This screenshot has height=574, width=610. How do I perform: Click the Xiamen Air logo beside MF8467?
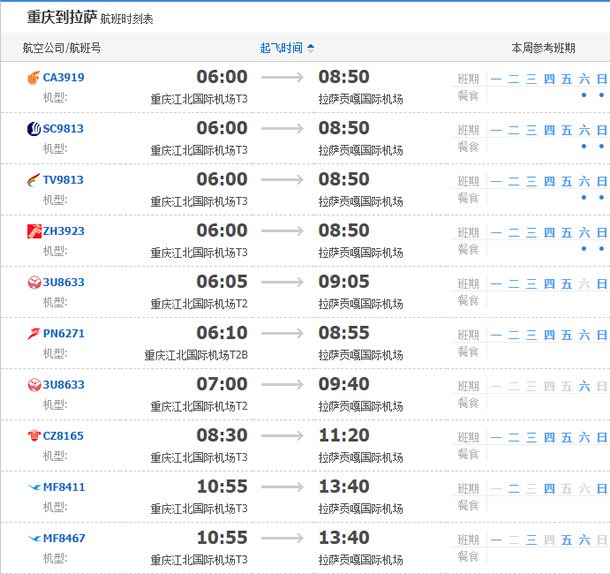[34, 538]
